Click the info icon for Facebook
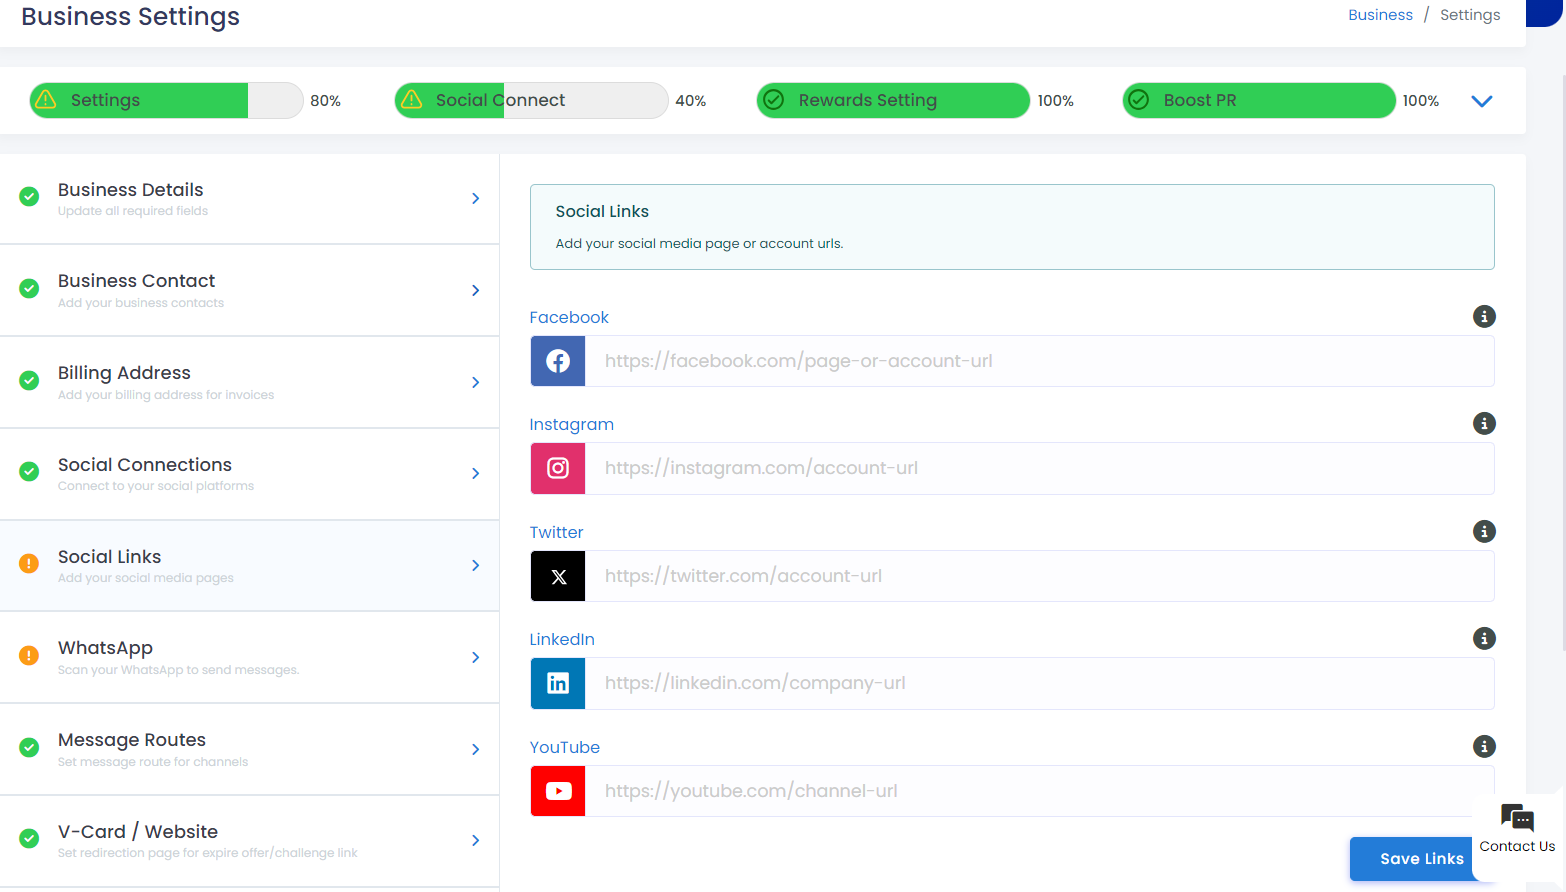Screen dimensions: 1566x892 pyautogui.click(x=1484, y=317)
